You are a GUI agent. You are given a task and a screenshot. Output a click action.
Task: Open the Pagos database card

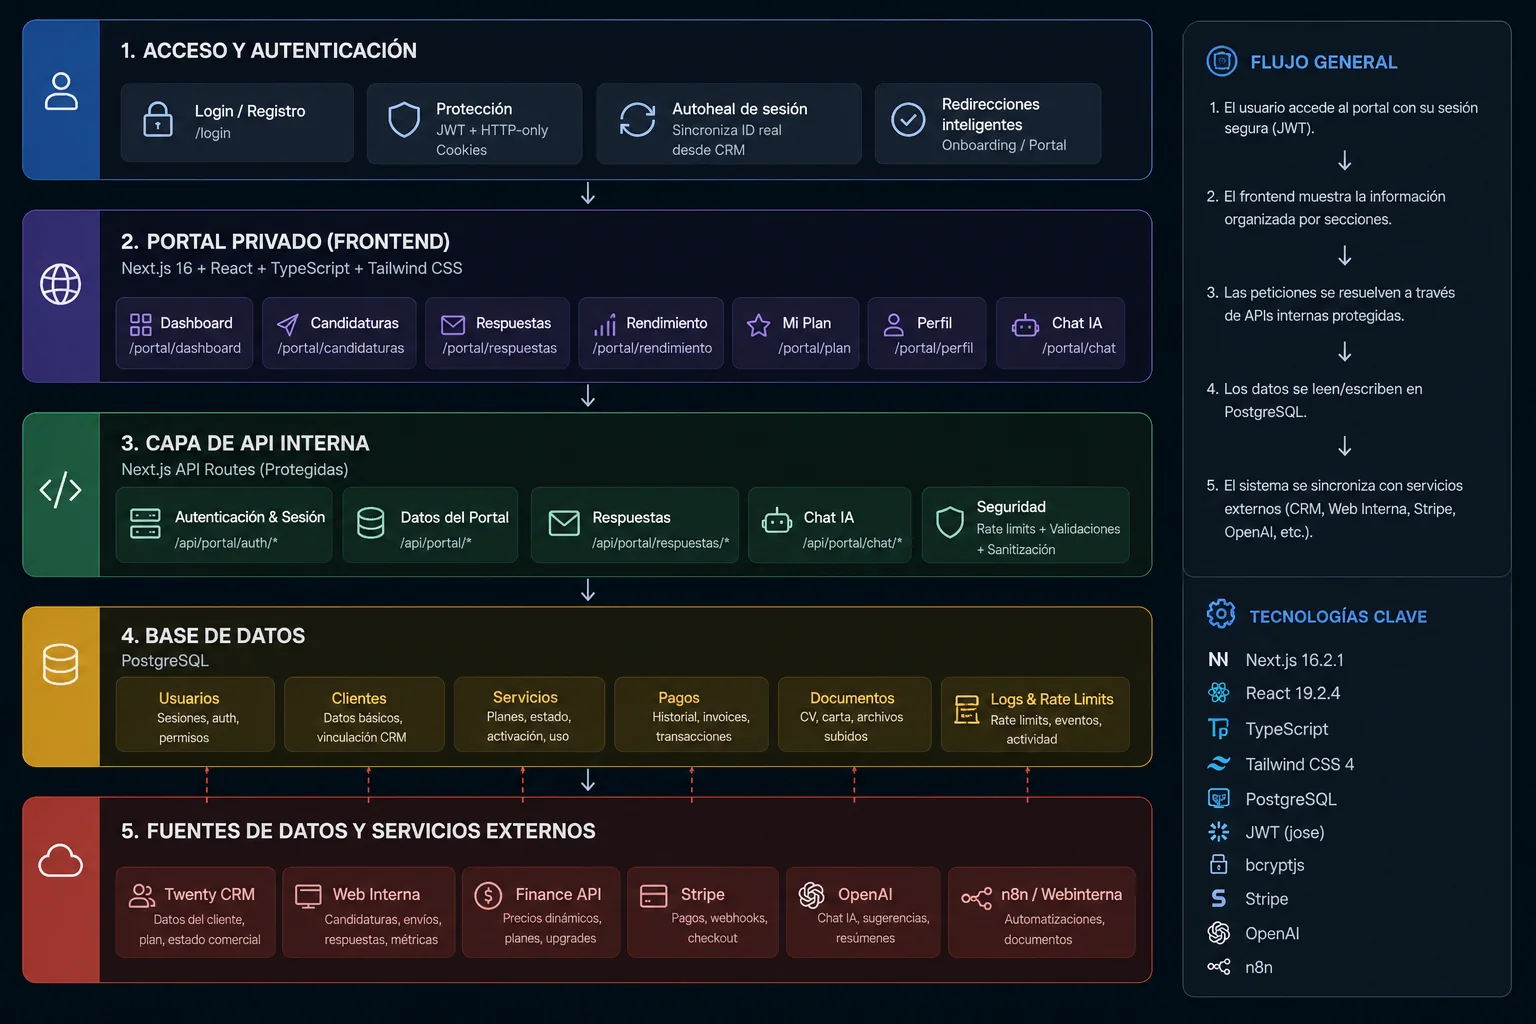(691, 714)
